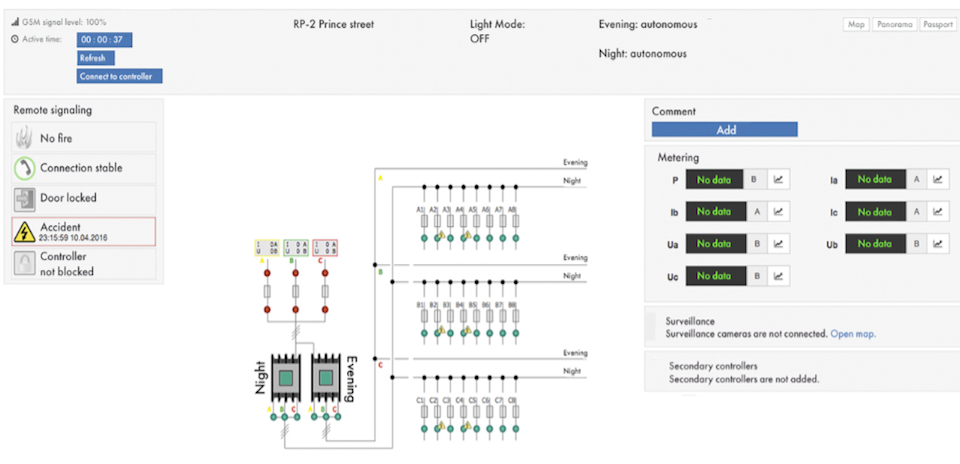Screen dimensions: 960x464
Task: Click the Accident warning triangle icon
Action: [24, 232]
